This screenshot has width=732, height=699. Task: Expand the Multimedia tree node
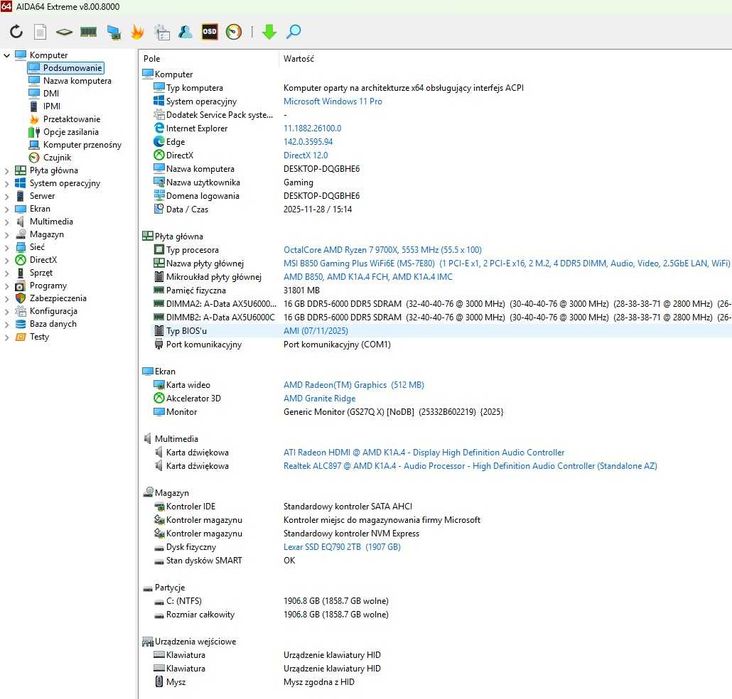[7, 222]
